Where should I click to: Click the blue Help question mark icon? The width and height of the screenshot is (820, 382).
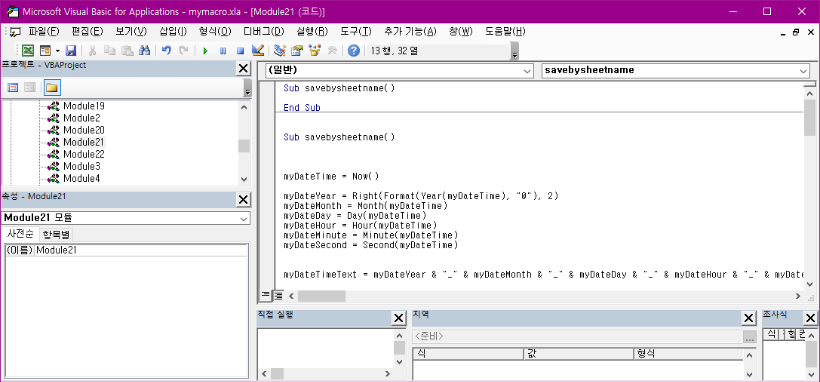point(354,51)
